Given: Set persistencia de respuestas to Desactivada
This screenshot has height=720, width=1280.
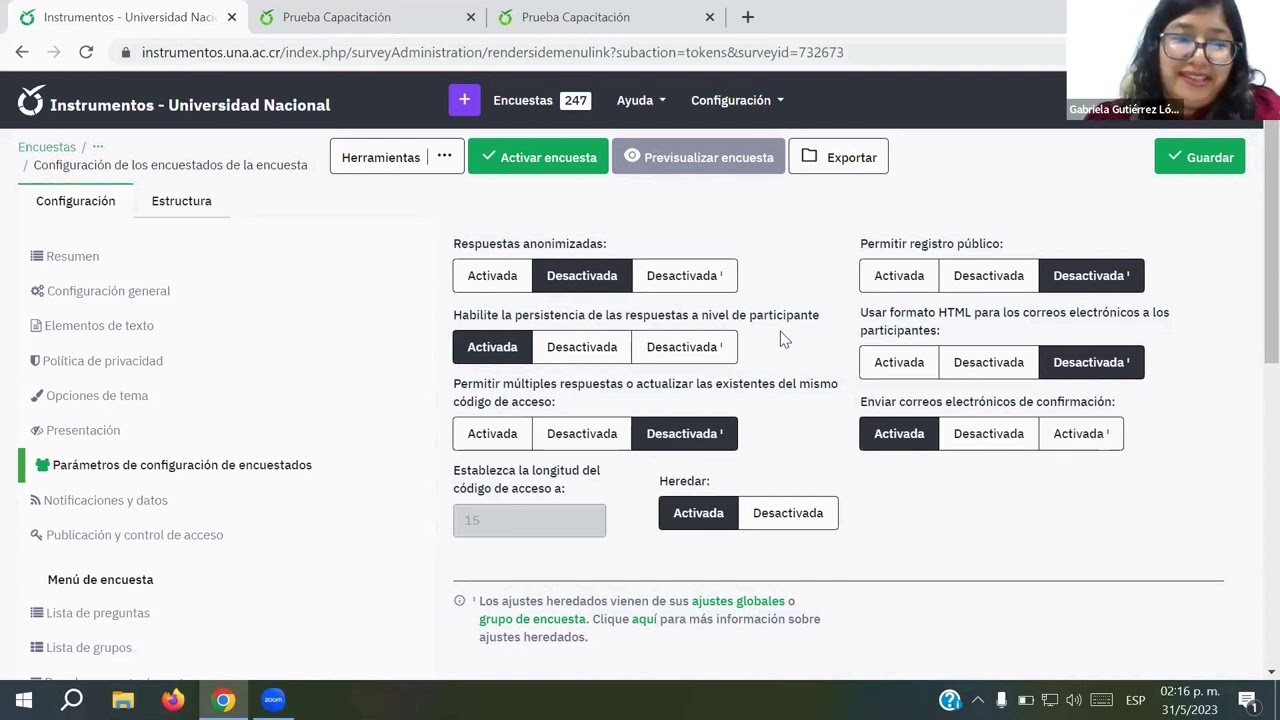Looking at the screenshot, I should click(582, 347).
